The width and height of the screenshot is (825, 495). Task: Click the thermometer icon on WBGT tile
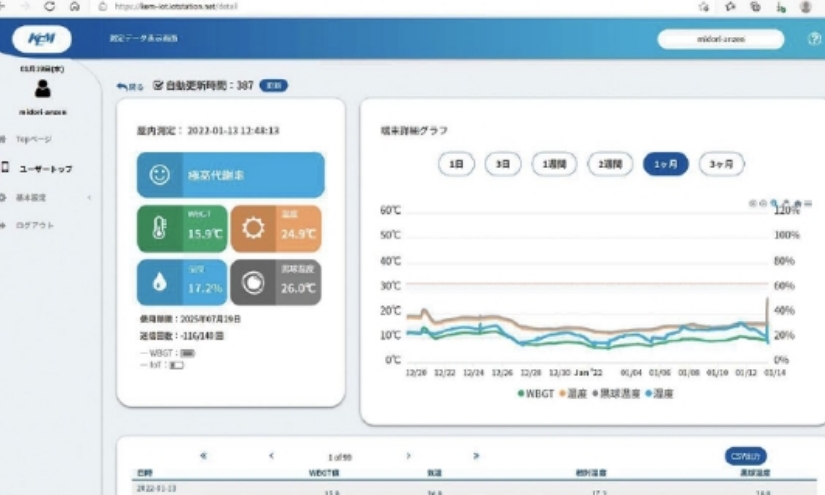[160, 228]
